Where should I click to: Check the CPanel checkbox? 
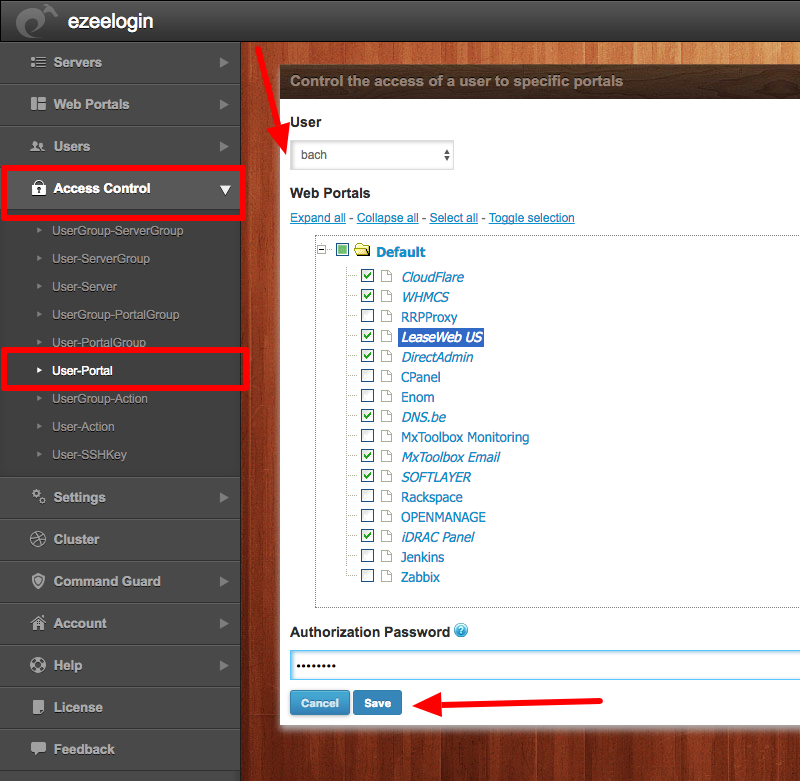coord(367,376)
